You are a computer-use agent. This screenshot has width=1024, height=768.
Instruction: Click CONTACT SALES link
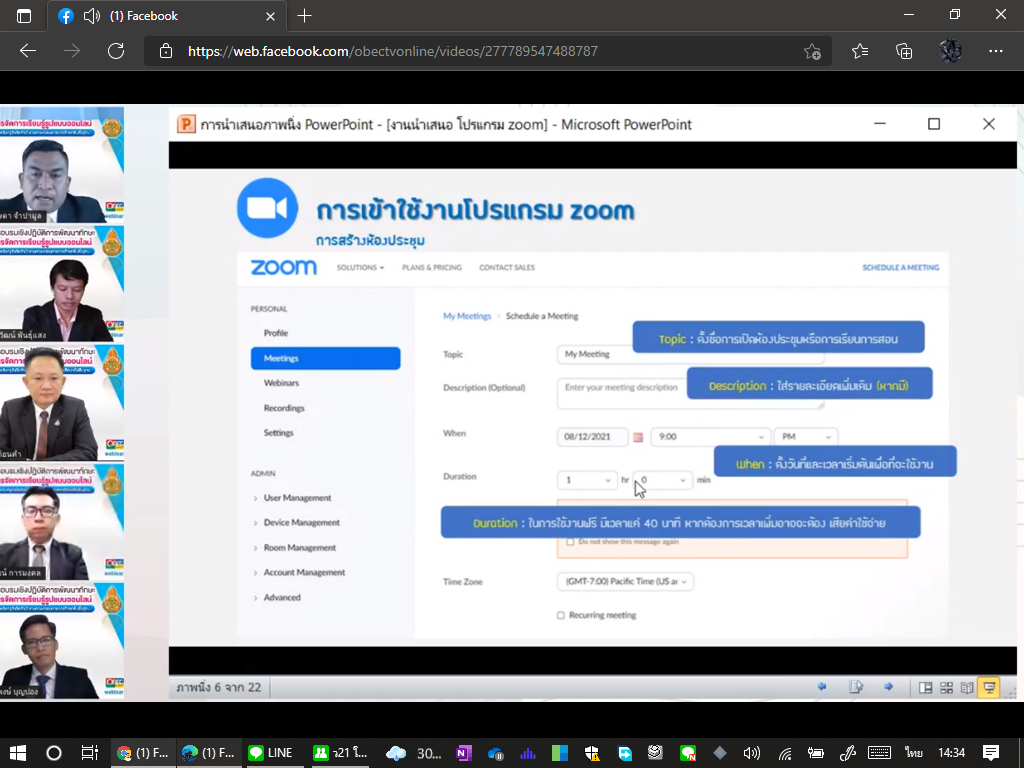(507, 268)
